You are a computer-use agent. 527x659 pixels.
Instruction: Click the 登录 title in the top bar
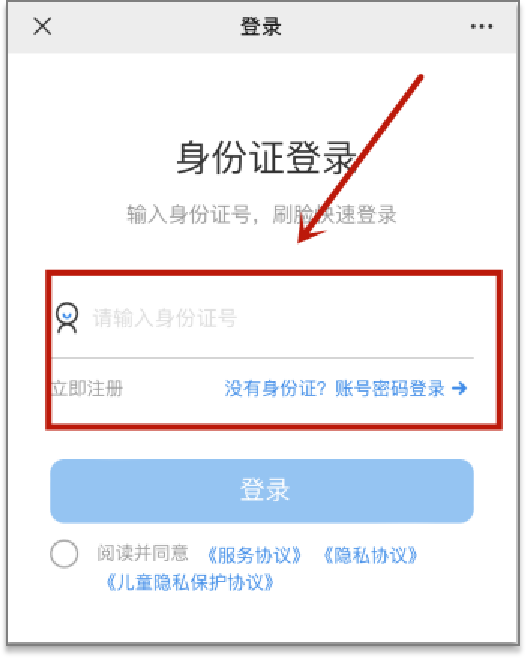[261, 26]
